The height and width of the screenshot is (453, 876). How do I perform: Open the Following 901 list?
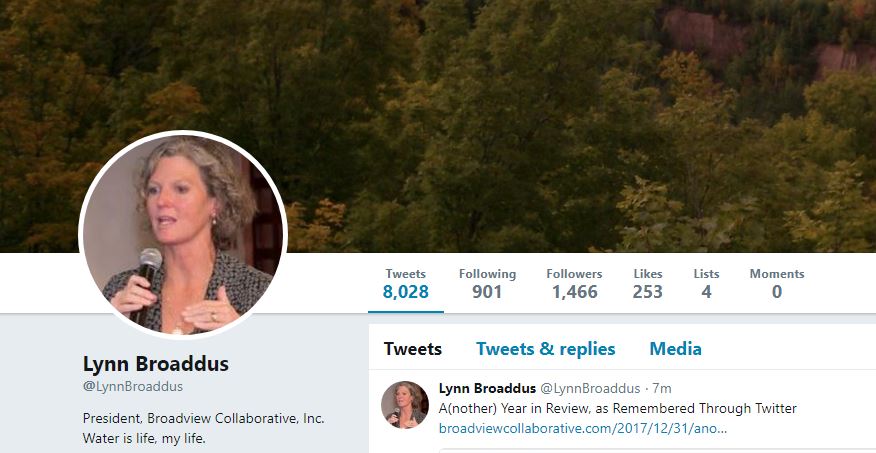coord(487,283)
